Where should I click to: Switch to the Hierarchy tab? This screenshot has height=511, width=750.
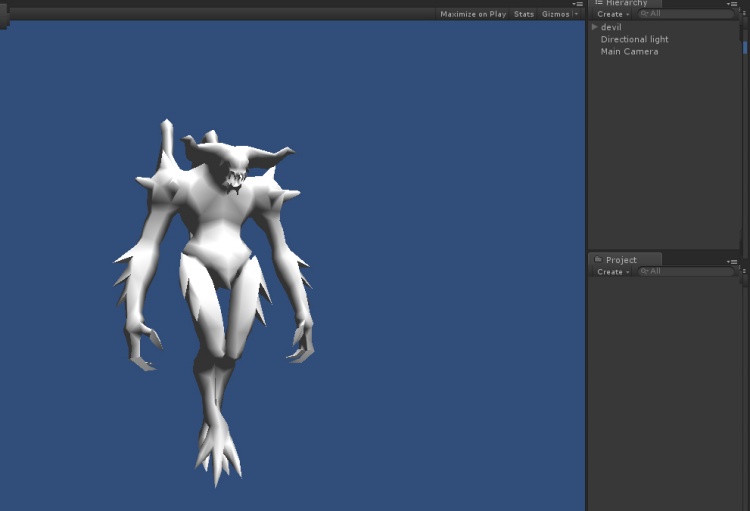[x=626, y=3]
